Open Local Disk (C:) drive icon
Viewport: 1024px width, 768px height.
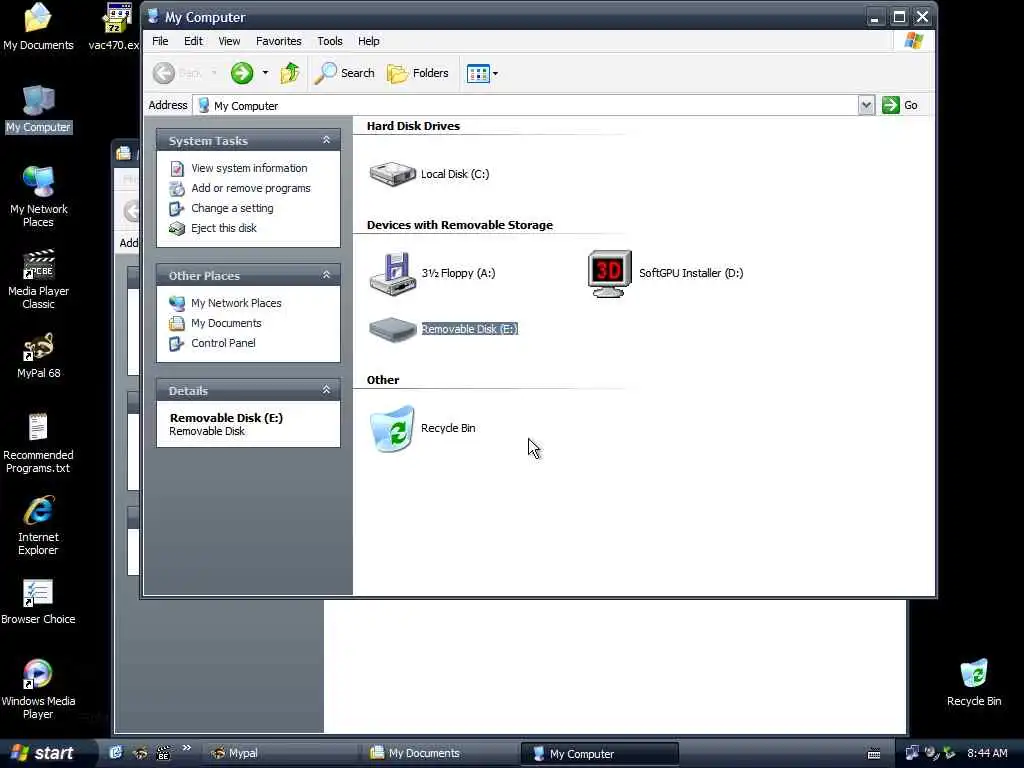[x=392, y=174]
